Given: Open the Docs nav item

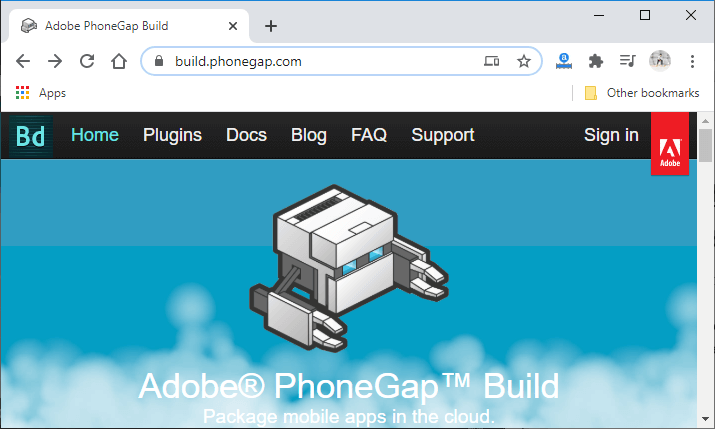Looking at the screenshot, I should [246, 135].
